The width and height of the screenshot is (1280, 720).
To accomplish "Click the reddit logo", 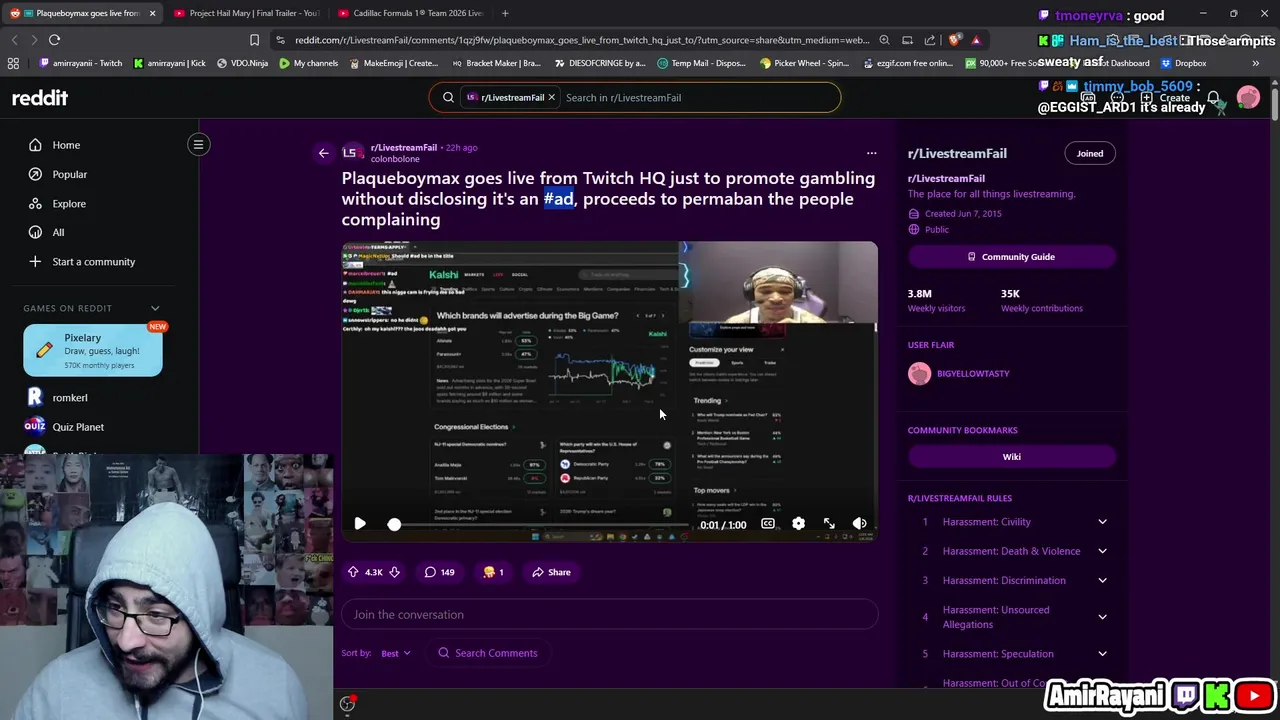I will pyautogui.click(x=40, y=98).
